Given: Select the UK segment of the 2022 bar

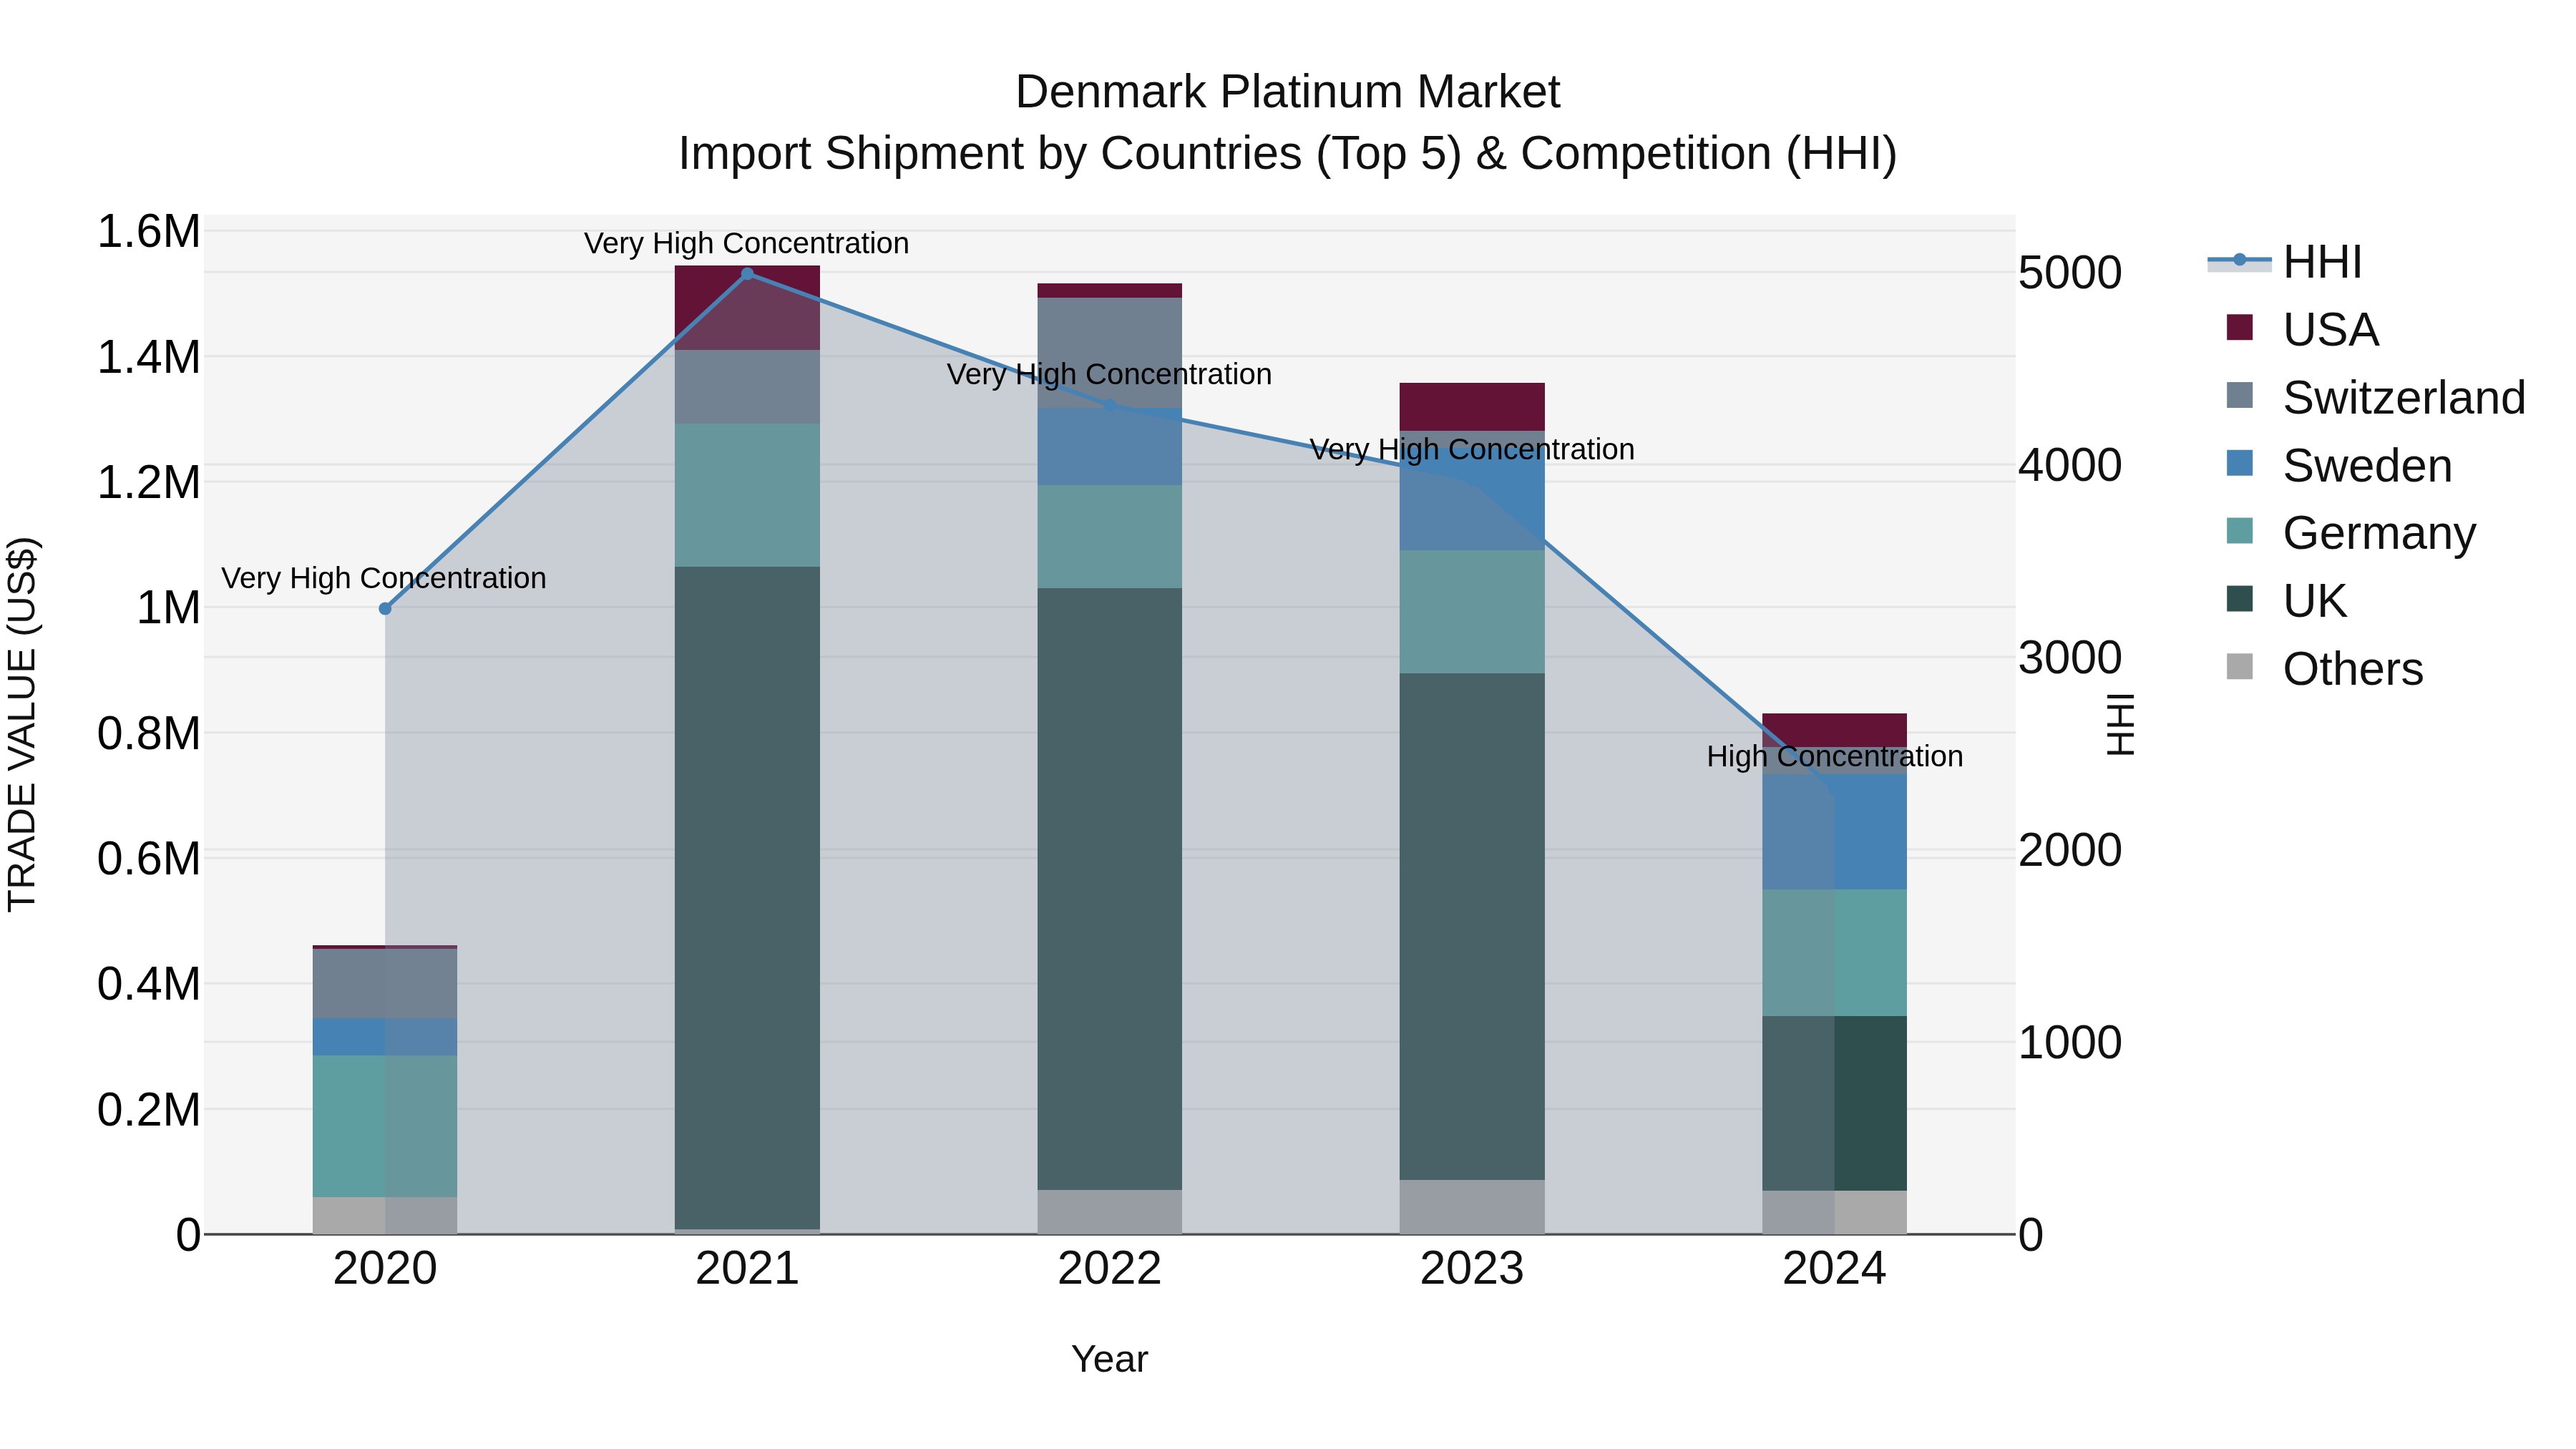Looking at the screenshot, I should point(1109,889).
